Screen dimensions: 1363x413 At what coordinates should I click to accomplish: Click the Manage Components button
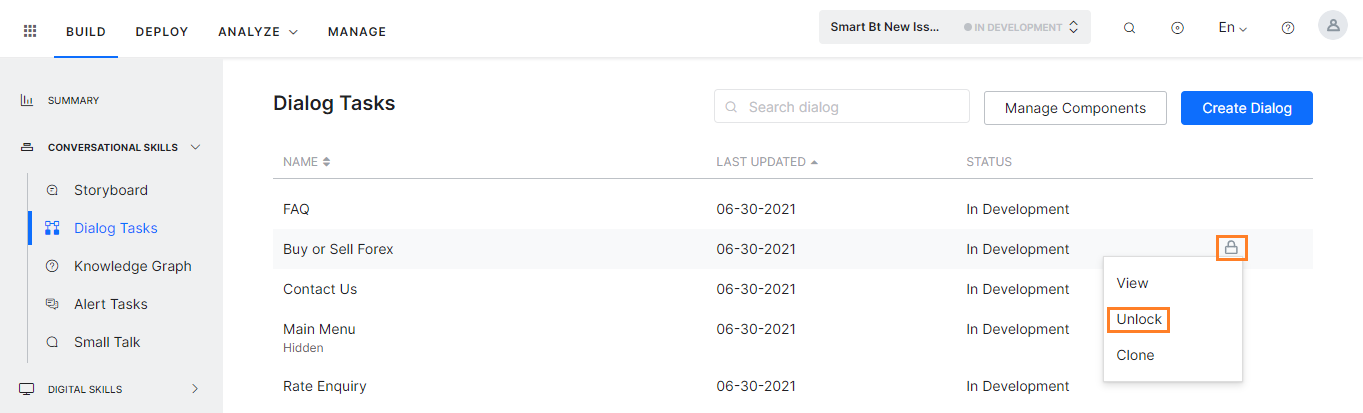tap(1075, 108)
